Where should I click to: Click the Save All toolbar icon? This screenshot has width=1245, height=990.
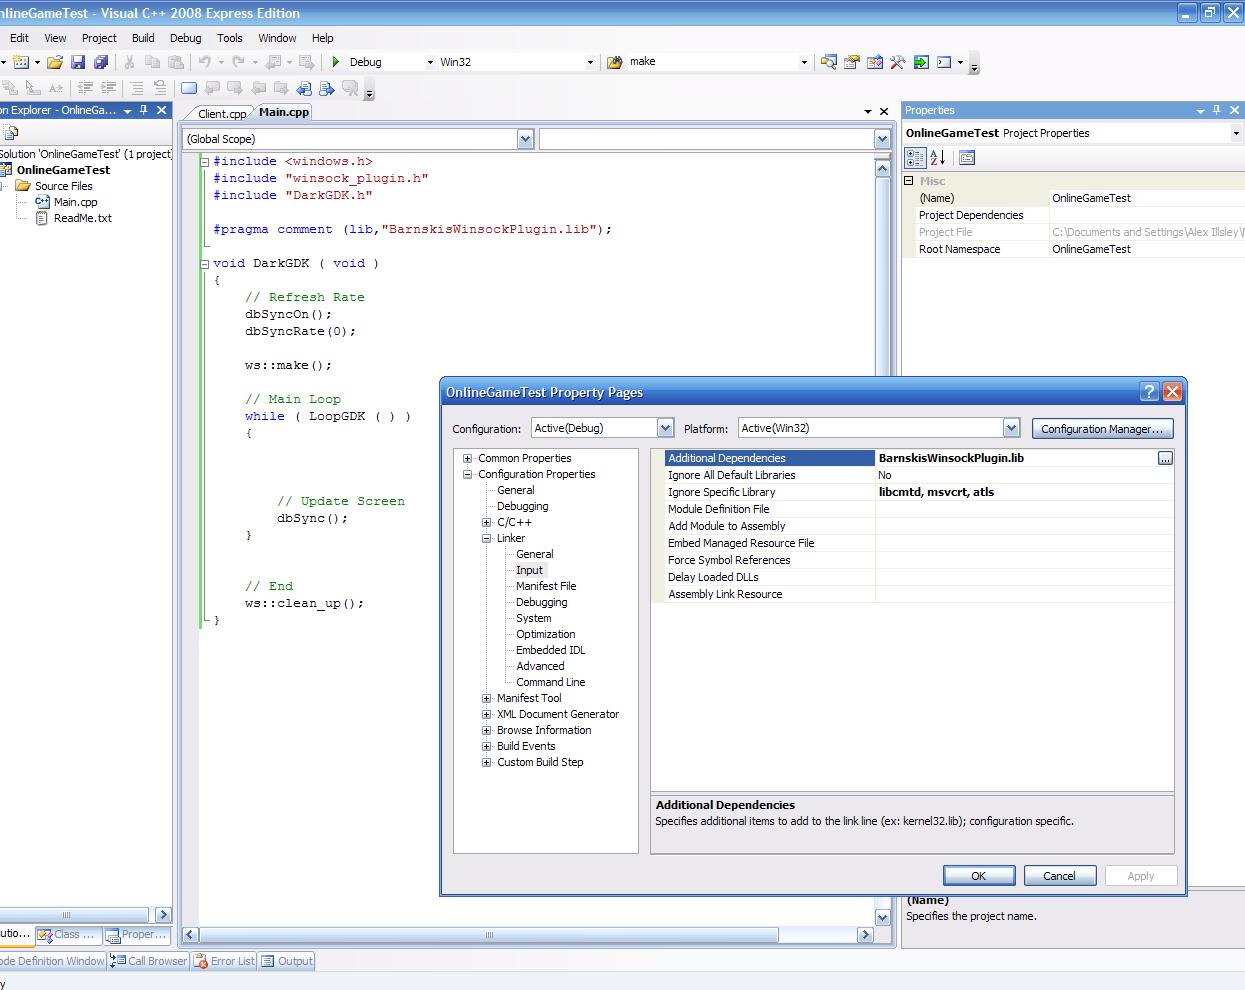pos(100,62)
